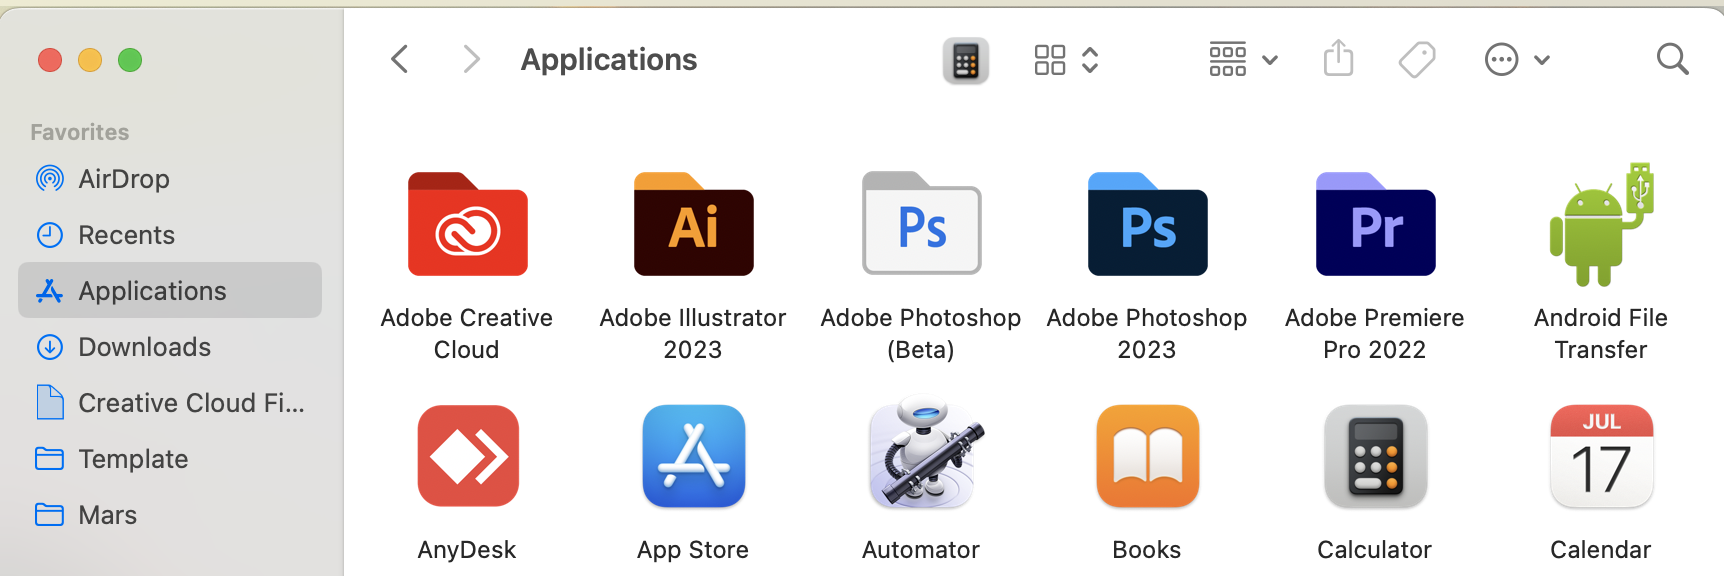1724x576 pixels.
Task: Select the Adobe Illustrator 2023 icon
Action: pos(693,224)
